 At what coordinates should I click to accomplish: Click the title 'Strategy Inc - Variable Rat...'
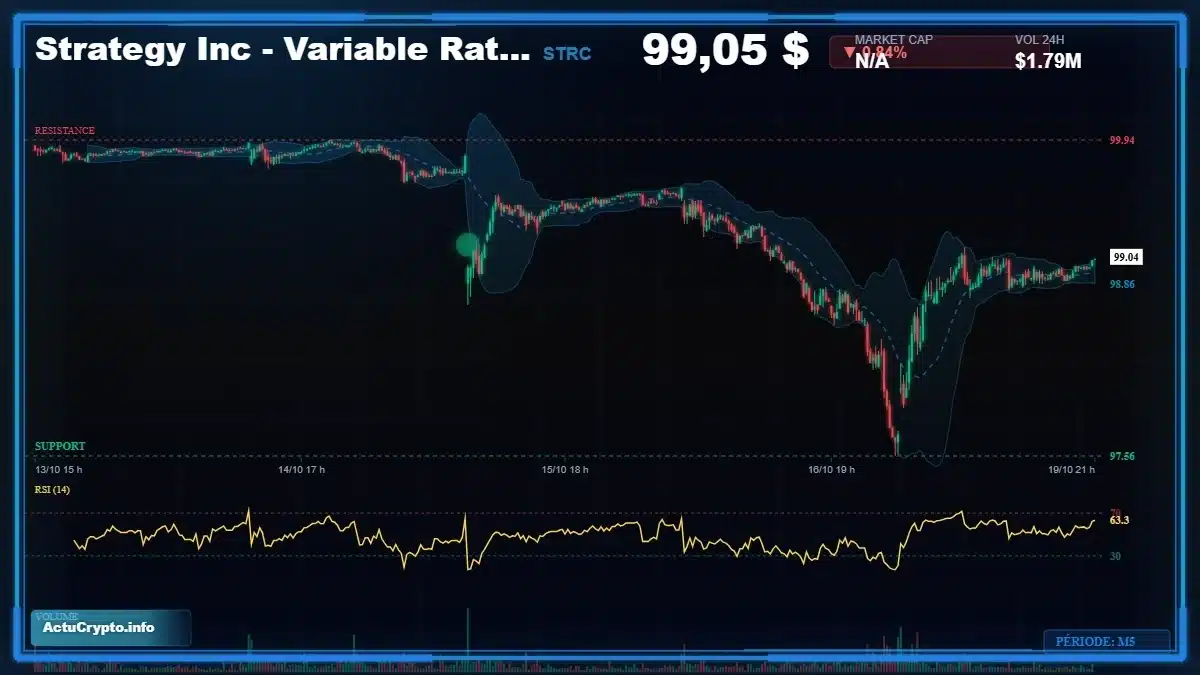click(x=283, y=50)
